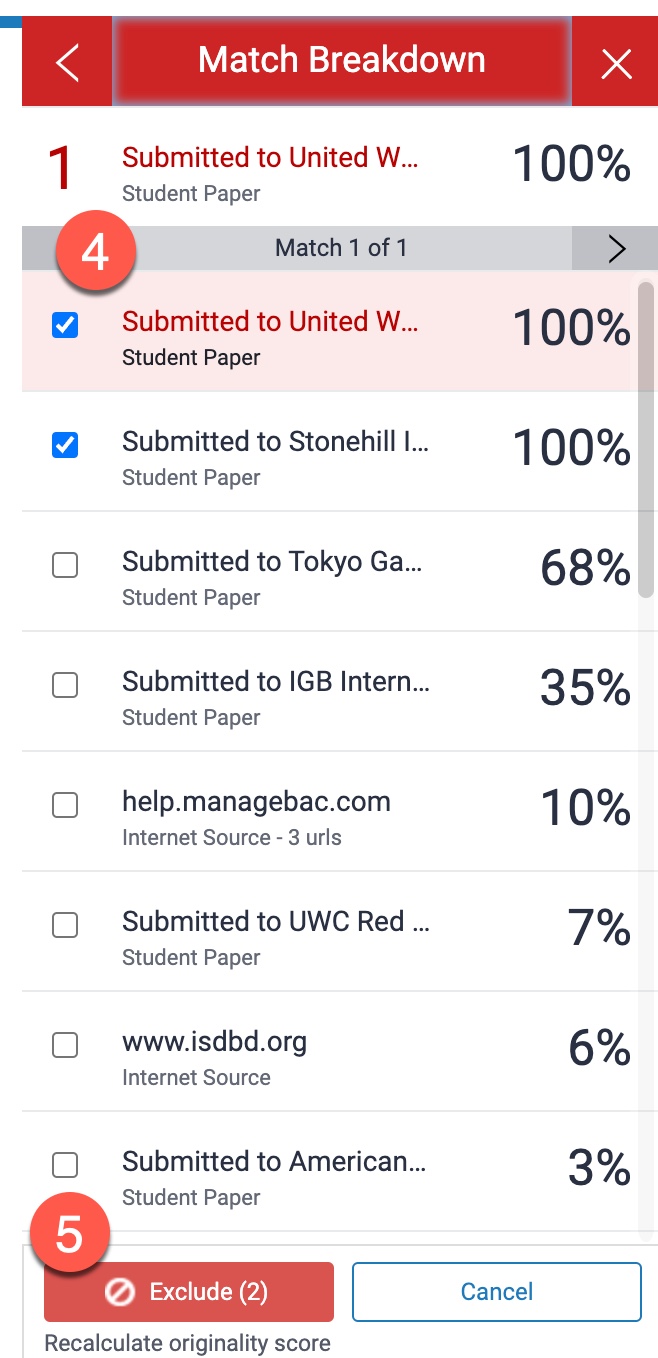Uncheck the Submitted to United W... source
The image size is (658, 1358).
pyautogui.click(x=64, y=324)
